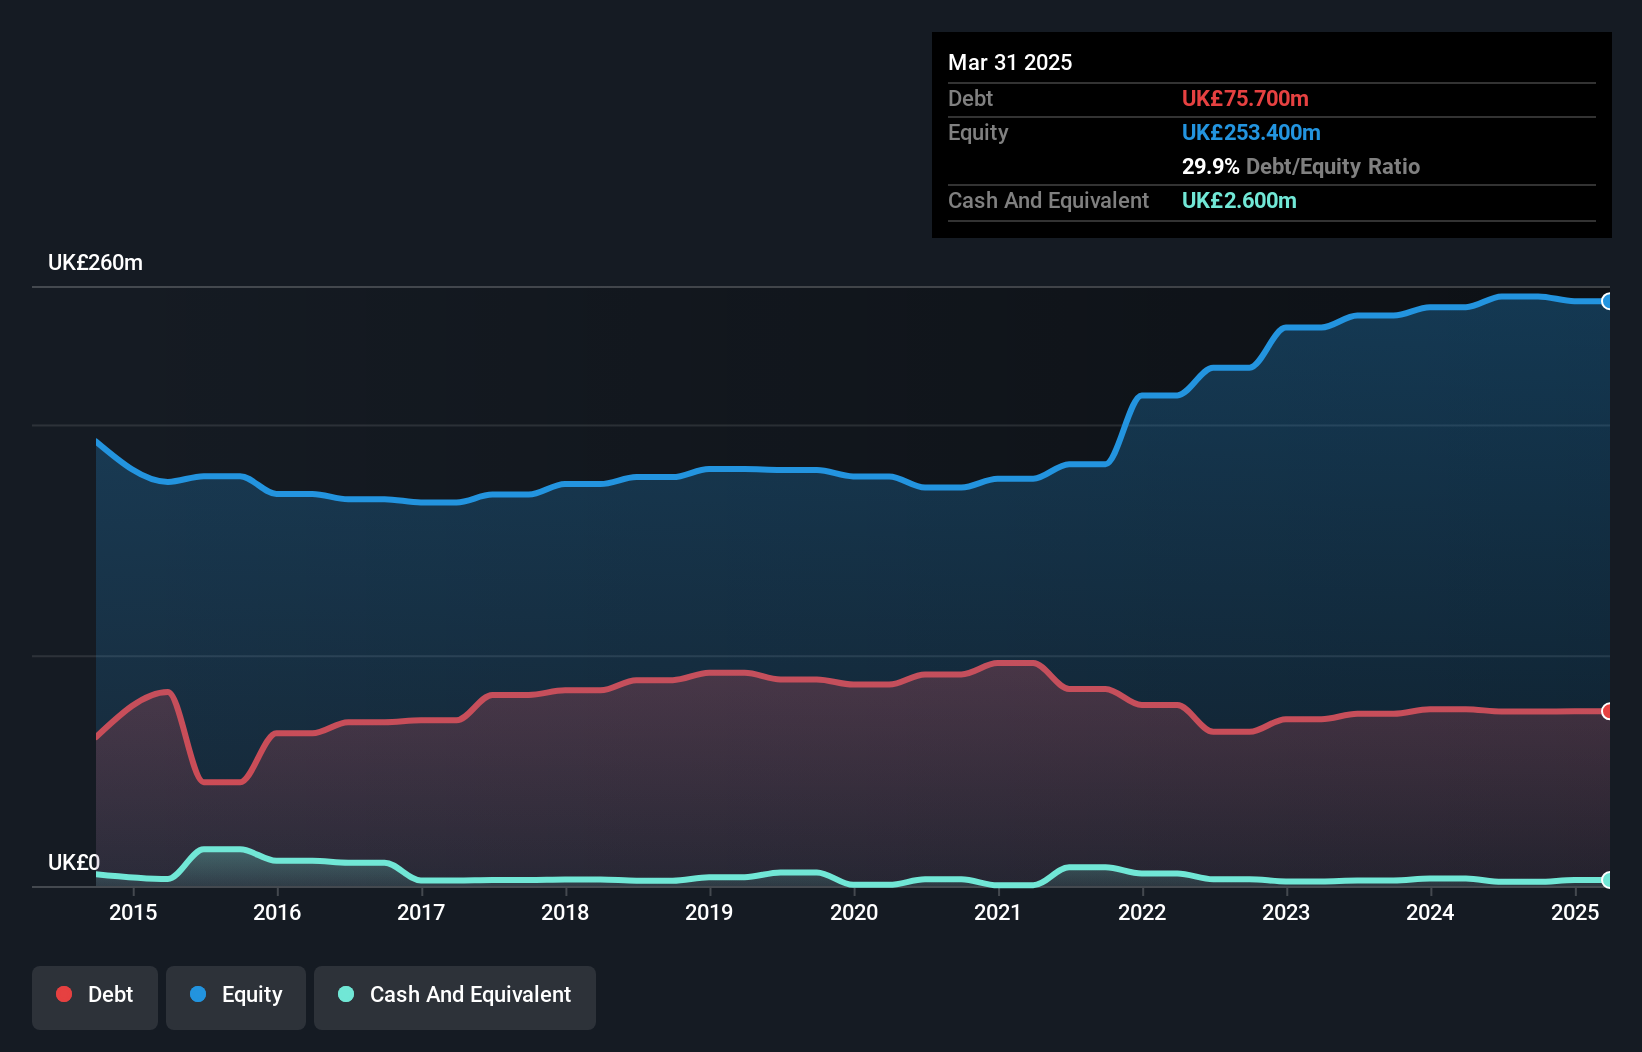Viewport: 1642px width, 1052px height.
Task: Click the 29.9% Debt/Equity Ratio text
Action: pos(1301,166)
